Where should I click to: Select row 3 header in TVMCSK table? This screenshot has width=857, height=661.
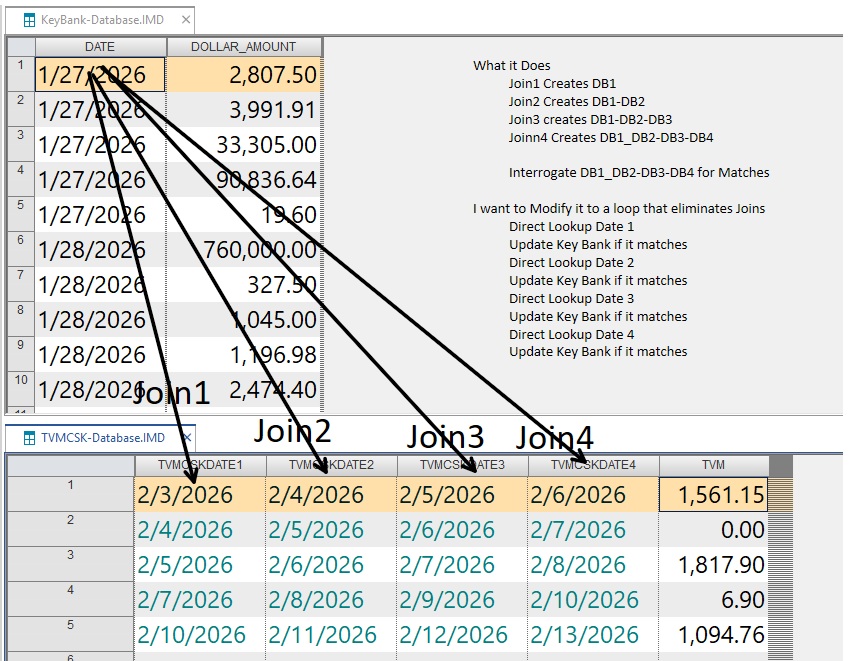[x=70, y=565]
